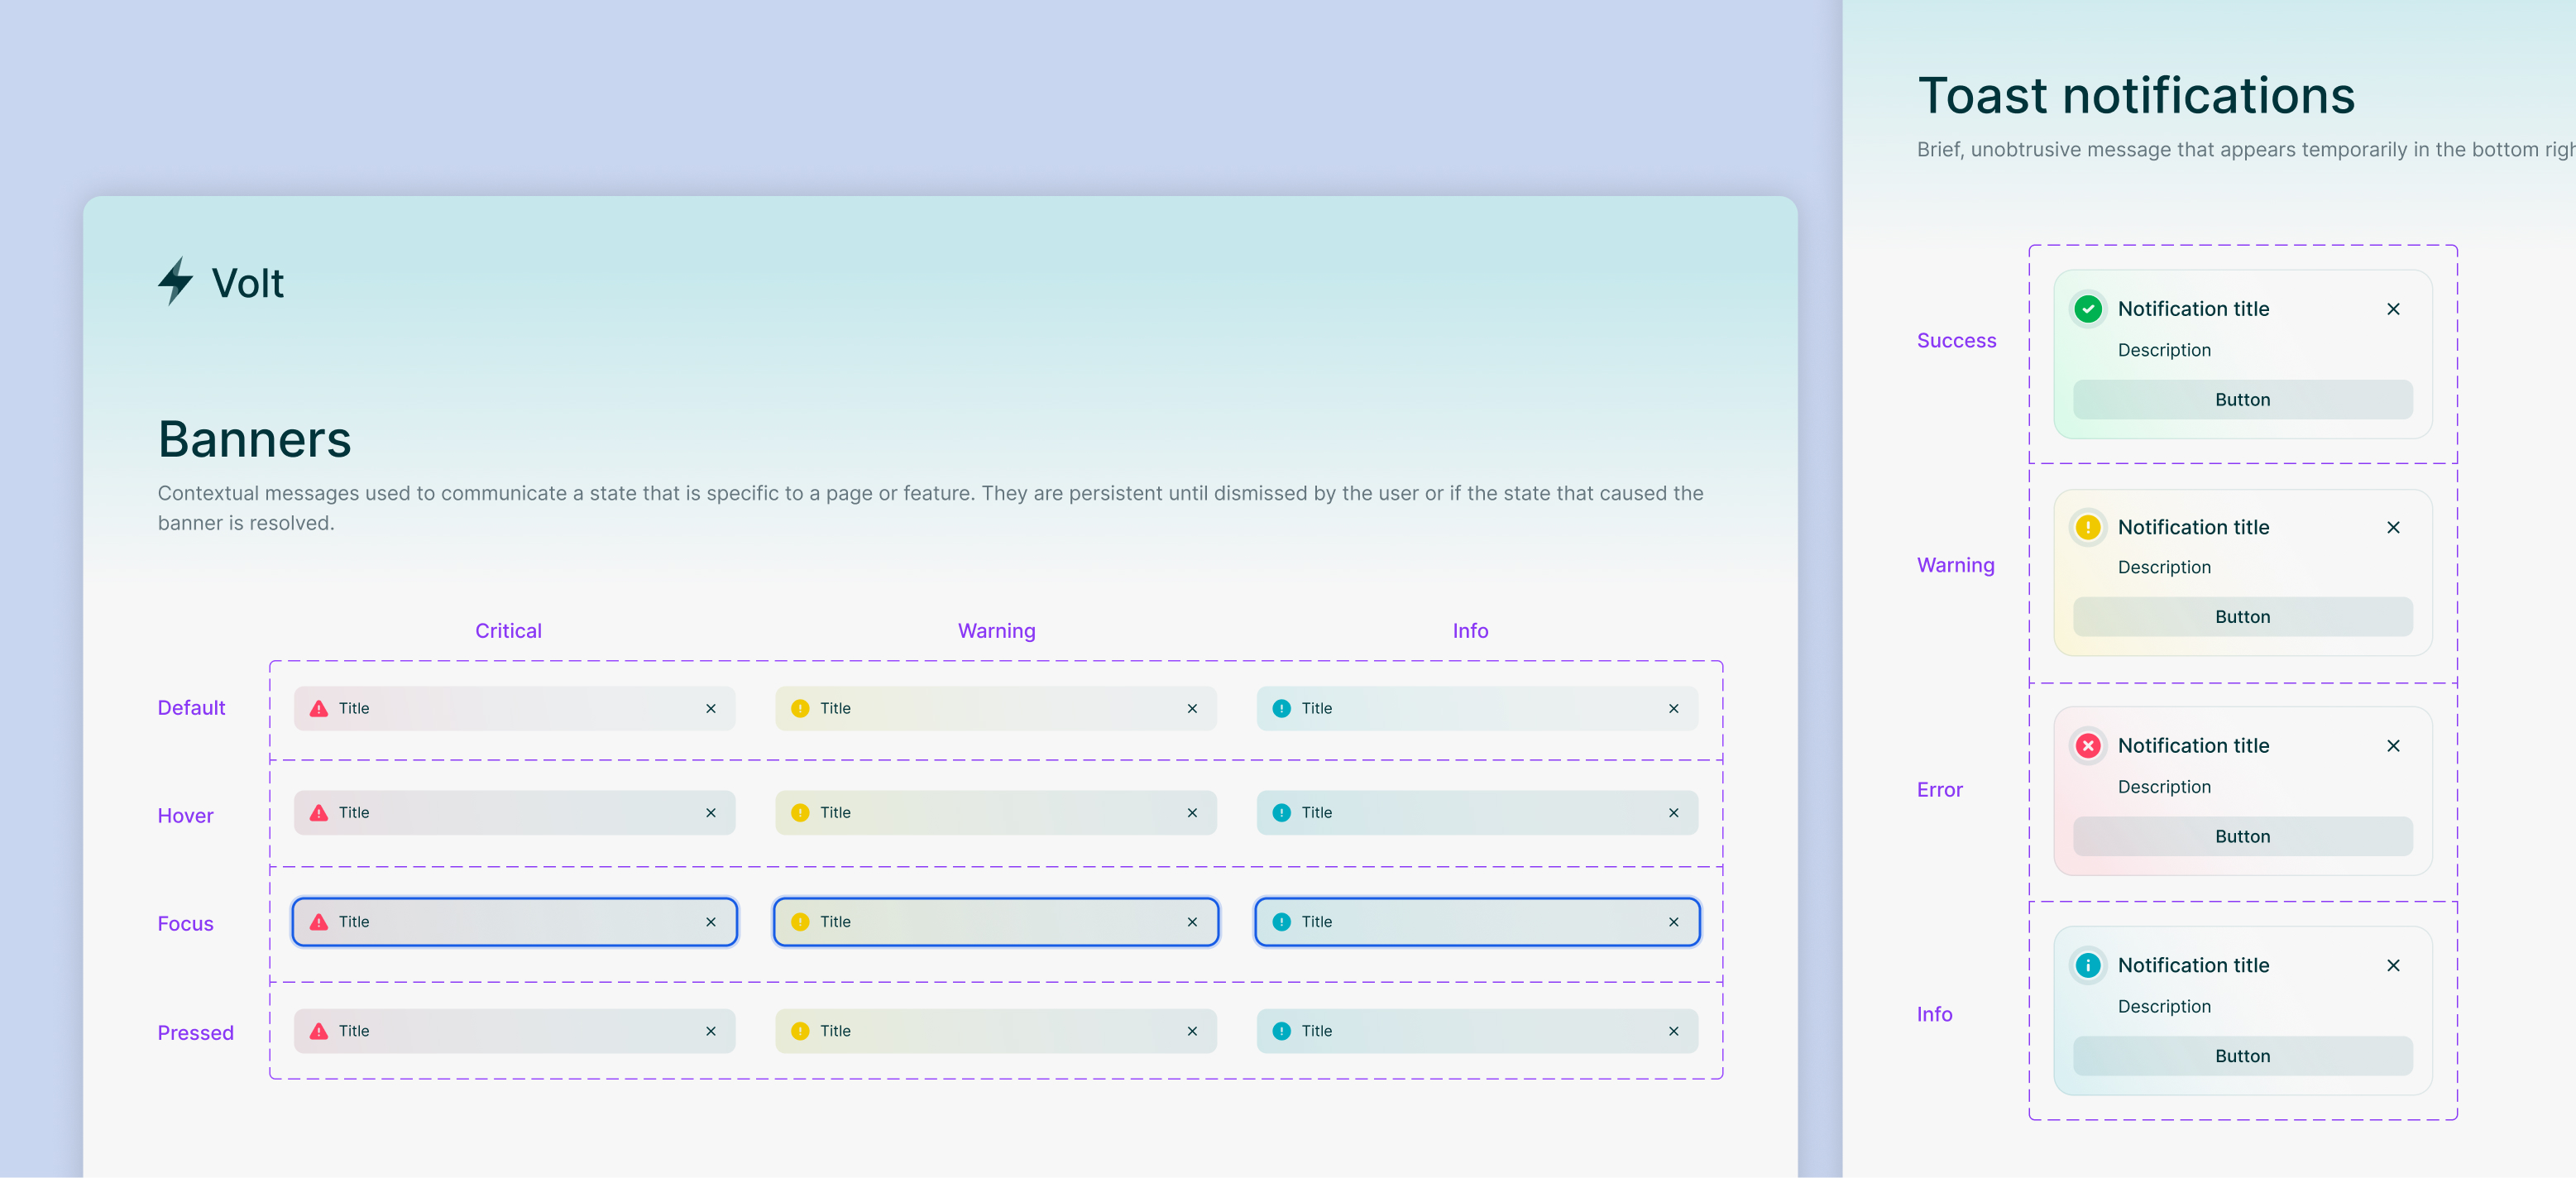Image resolution: width=2576 pixels, height=1178 pixels.
Task: Close the Focus Warning banner
Action: pos(1192,922)
